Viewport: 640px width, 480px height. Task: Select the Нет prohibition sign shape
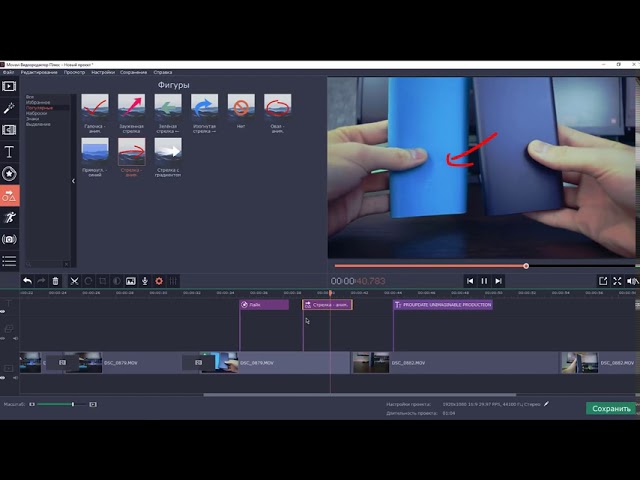241,108
